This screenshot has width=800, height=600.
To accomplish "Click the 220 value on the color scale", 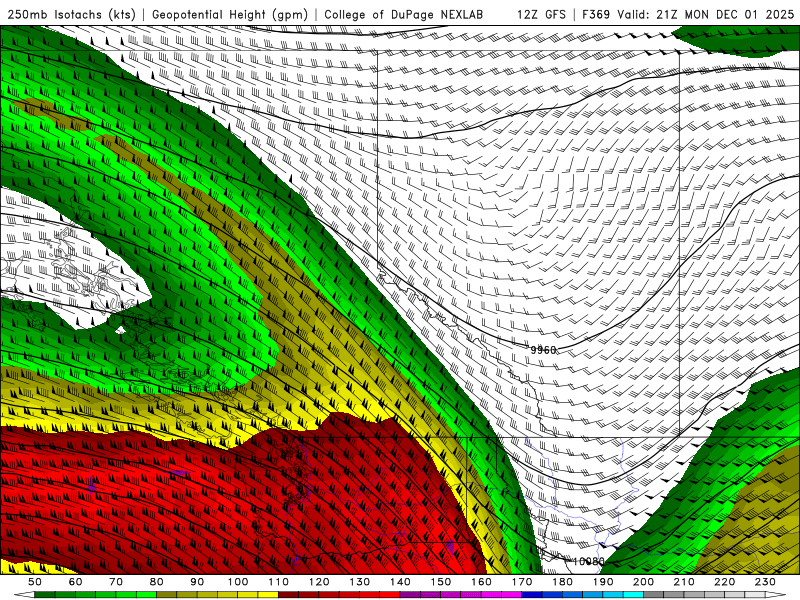I will (x=724, y=582).
